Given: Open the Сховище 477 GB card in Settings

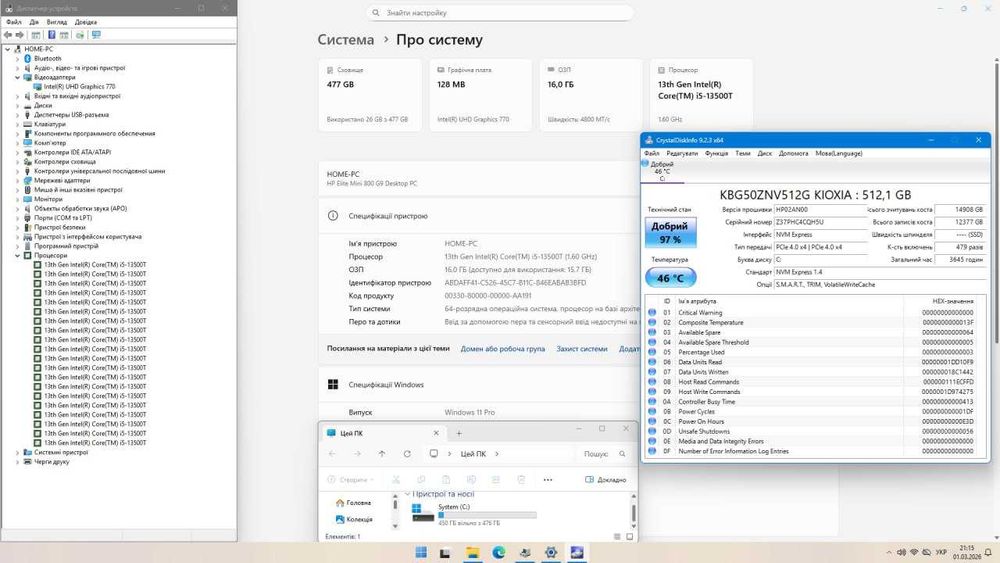Looking at the screenshot, I should click(x=370, y=95).
